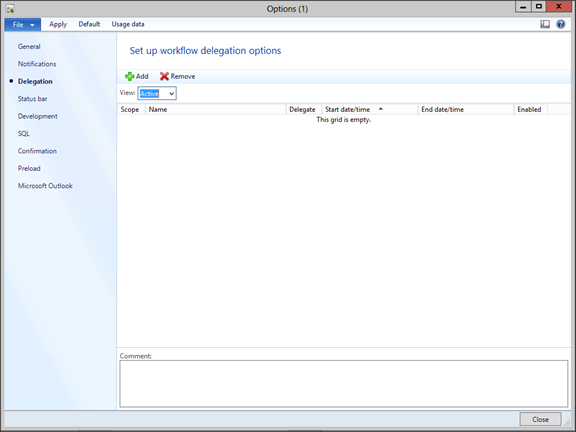Close the Options window with X

[x=559, y=7]
